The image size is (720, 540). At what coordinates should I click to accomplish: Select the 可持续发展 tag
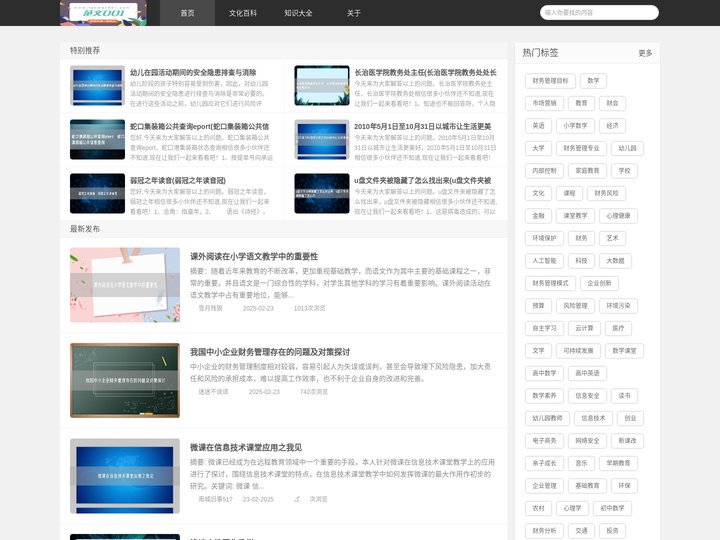[578, 351]
